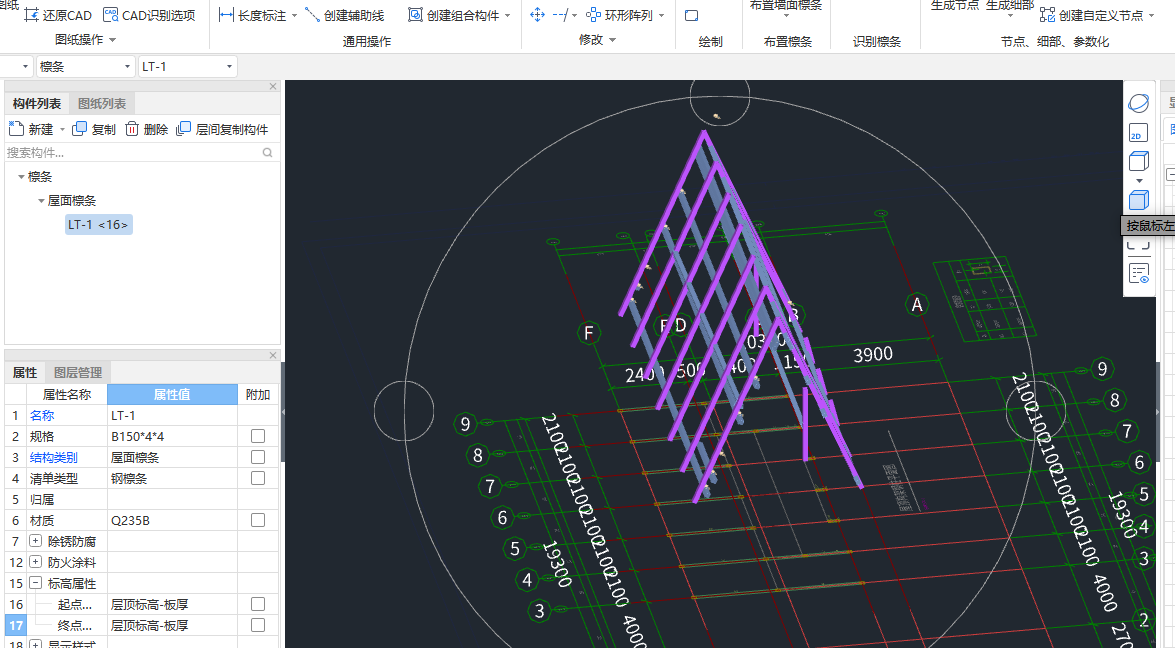
Task: Click the 生成节点 button
Action: pos(955,5)
